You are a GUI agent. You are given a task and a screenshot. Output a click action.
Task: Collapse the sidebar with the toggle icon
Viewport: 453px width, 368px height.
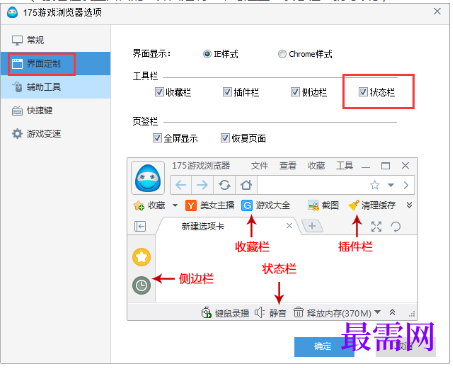(140, 227)
